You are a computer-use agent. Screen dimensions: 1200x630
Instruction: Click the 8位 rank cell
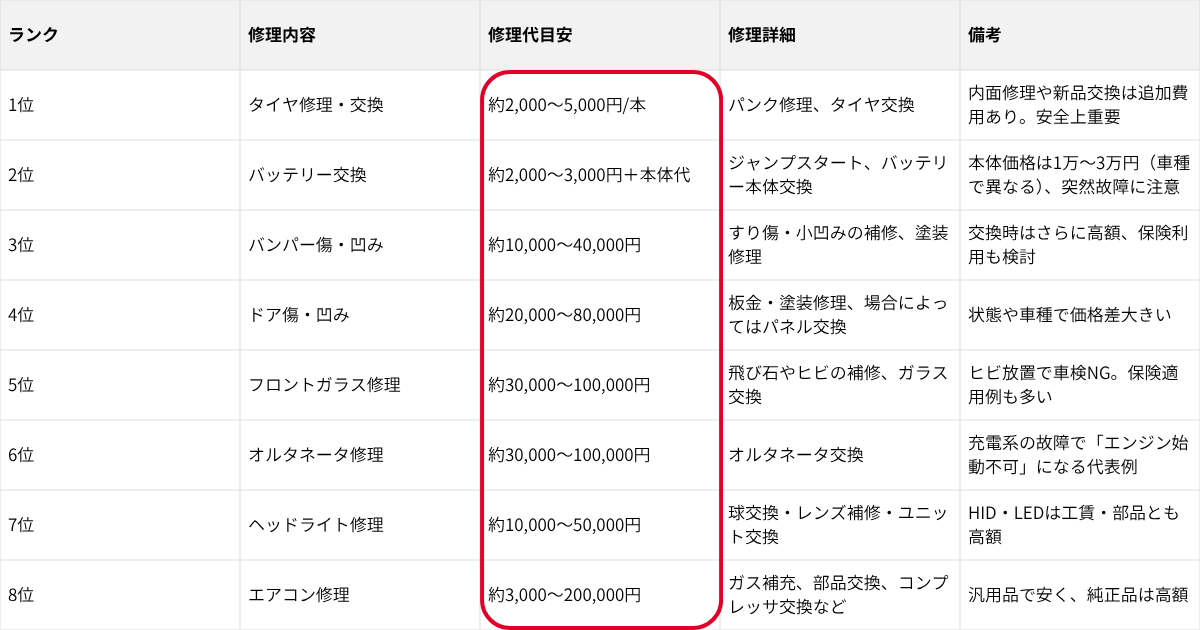click(x=21, y=595)
